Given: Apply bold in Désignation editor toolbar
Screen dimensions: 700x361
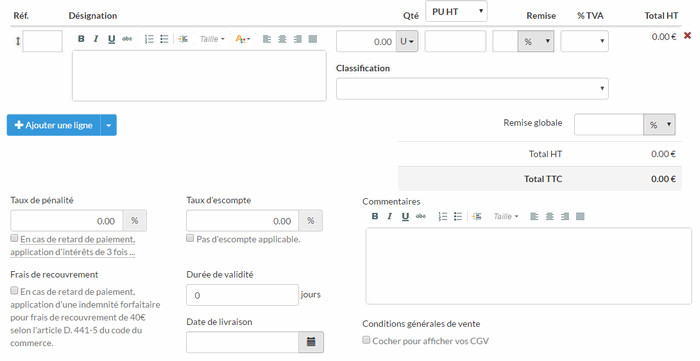Looking at the screenshot, I should (x=81, y=39).
